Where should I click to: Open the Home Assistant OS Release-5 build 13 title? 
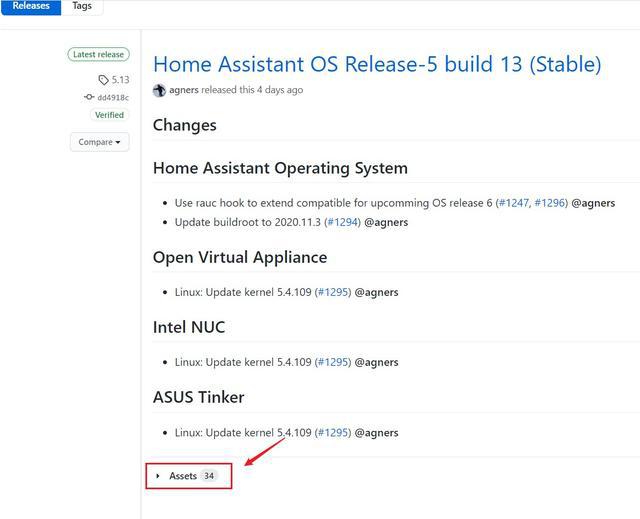(377, 64)
